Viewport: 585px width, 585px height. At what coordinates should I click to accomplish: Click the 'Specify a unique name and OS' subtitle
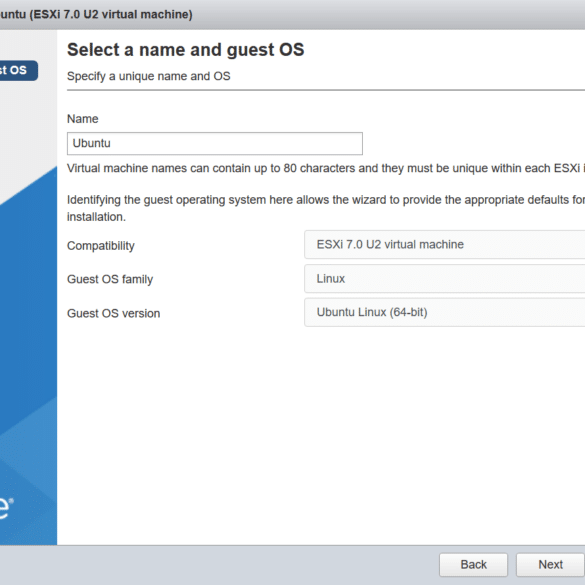tap(148, 76)
